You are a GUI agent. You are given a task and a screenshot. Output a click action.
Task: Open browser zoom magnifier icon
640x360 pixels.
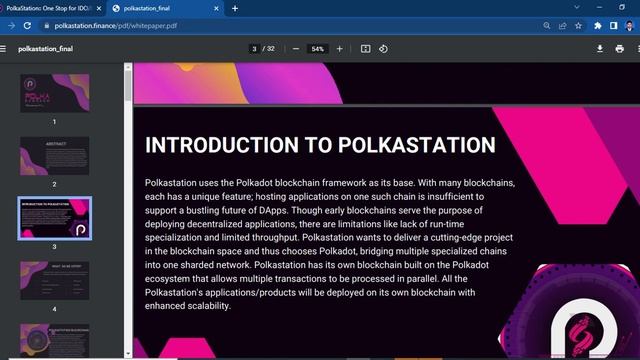click(547, 26)
